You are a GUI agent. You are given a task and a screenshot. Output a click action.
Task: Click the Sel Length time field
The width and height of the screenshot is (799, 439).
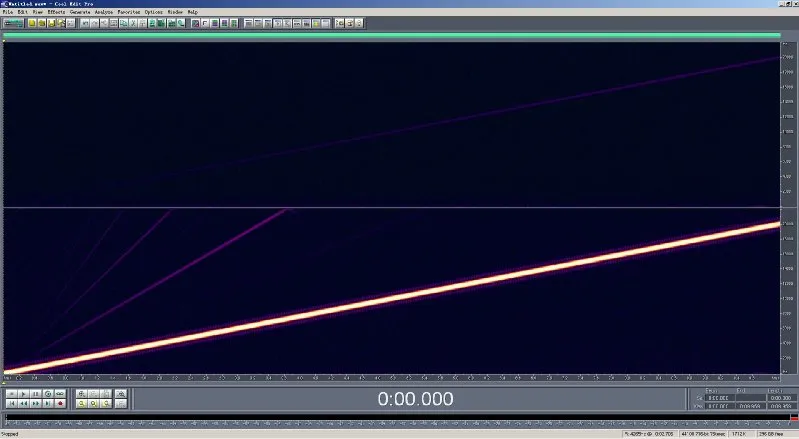tap(782, 398)
